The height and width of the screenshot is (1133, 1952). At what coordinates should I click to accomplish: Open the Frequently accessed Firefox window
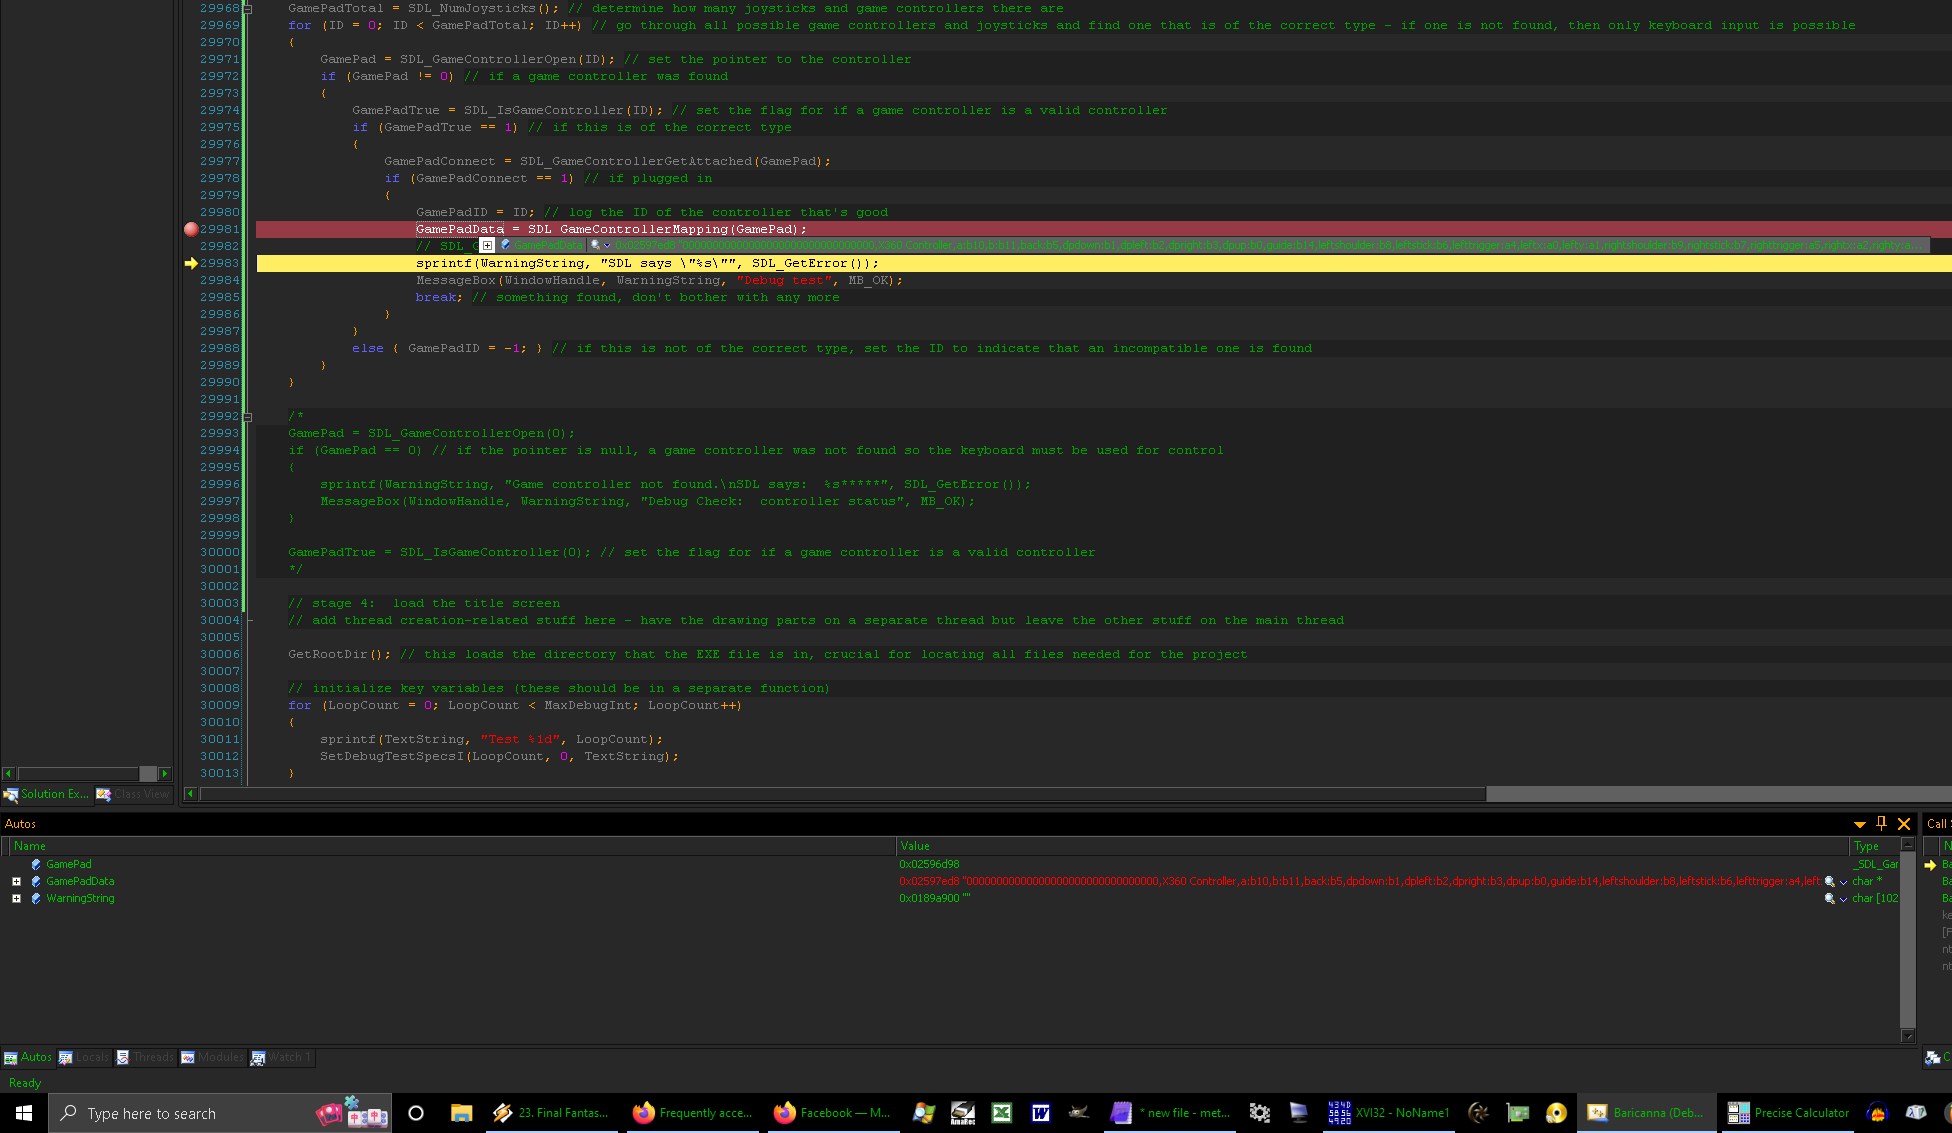tap(694, 1113)
